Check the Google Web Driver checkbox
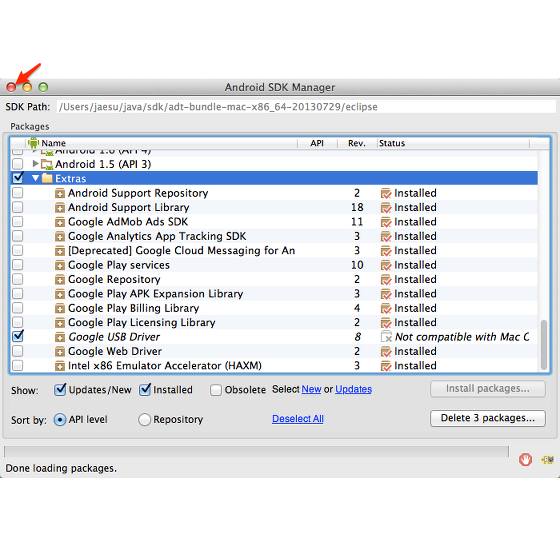The width and height of the screenshot is (560, 542). (x=18, y=351)
